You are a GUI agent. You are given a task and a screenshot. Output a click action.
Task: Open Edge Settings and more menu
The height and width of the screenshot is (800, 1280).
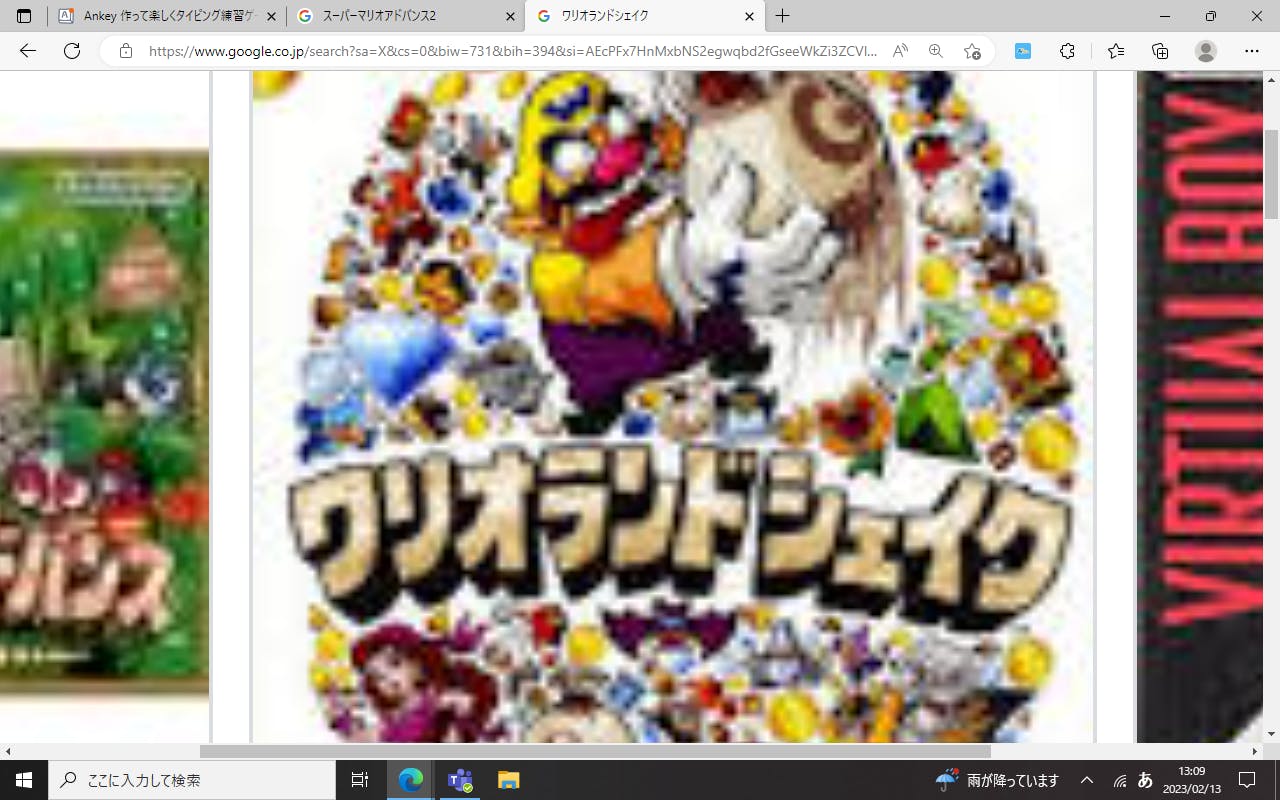tap(1252, 51)
